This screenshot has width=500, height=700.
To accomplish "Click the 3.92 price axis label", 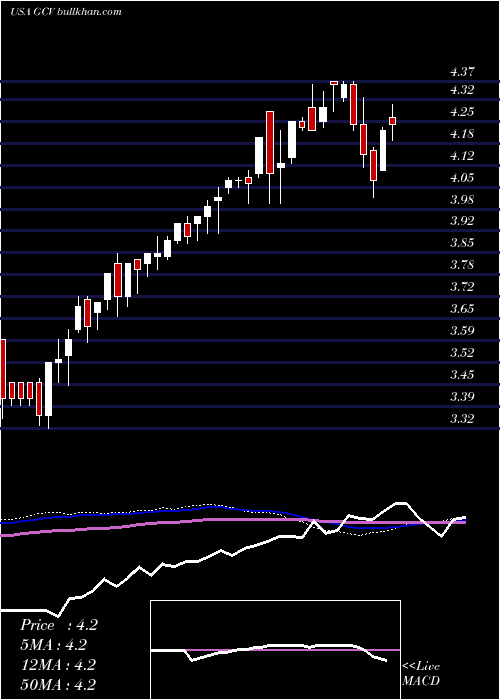I will (x=462, y=221).
